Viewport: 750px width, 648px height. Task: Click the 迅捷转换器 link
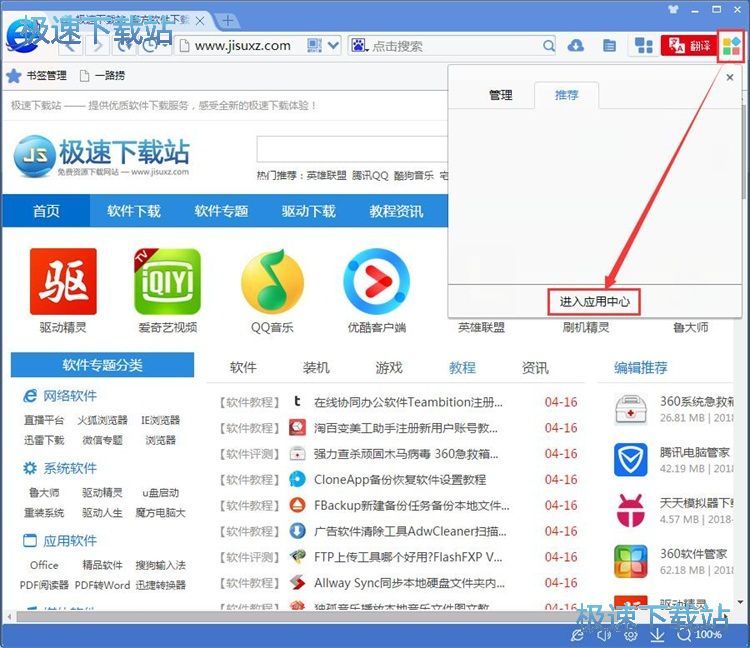161,585
